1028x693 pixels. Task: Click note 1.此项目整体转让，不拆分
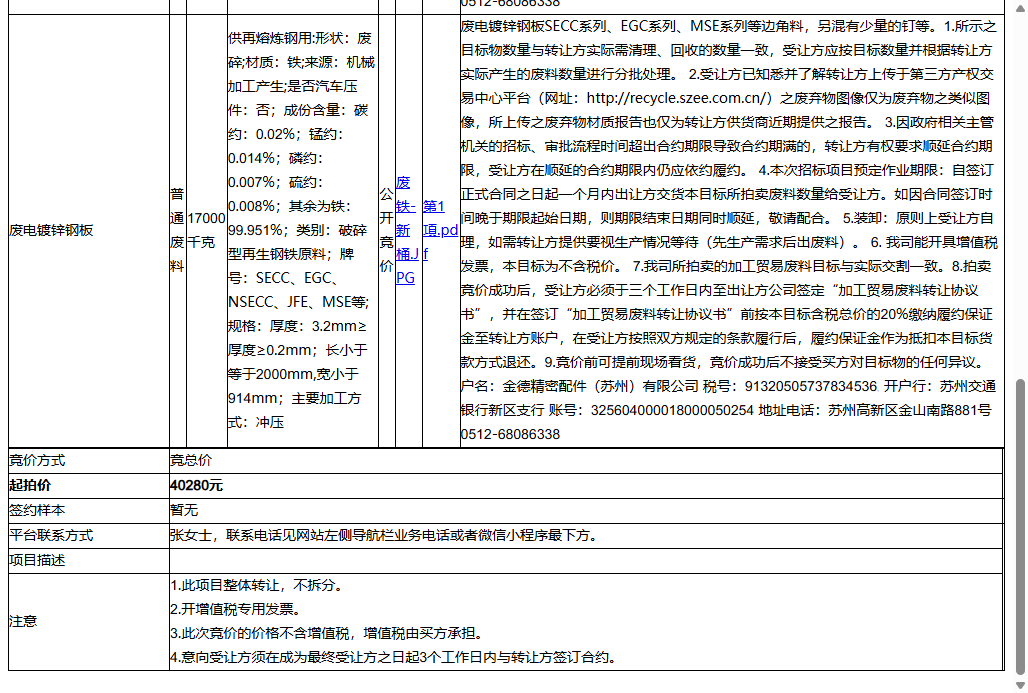coord(257,585)
